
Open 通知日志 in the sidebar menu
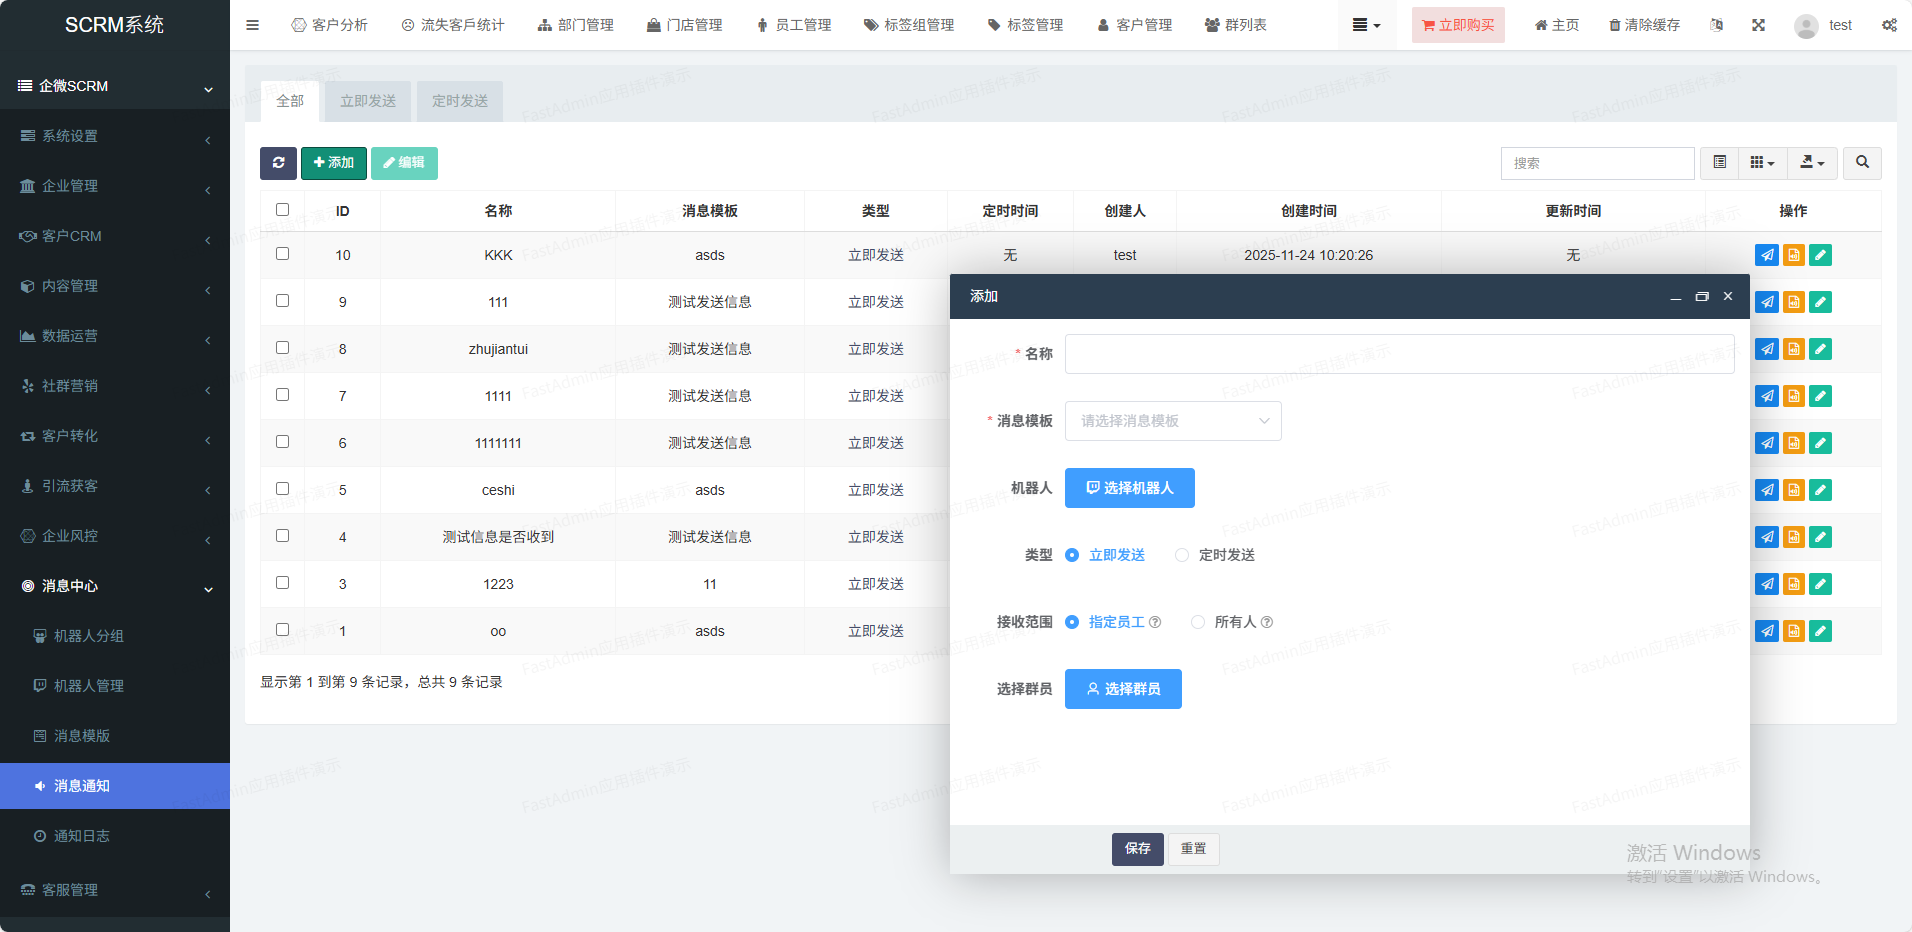point(82,836)
